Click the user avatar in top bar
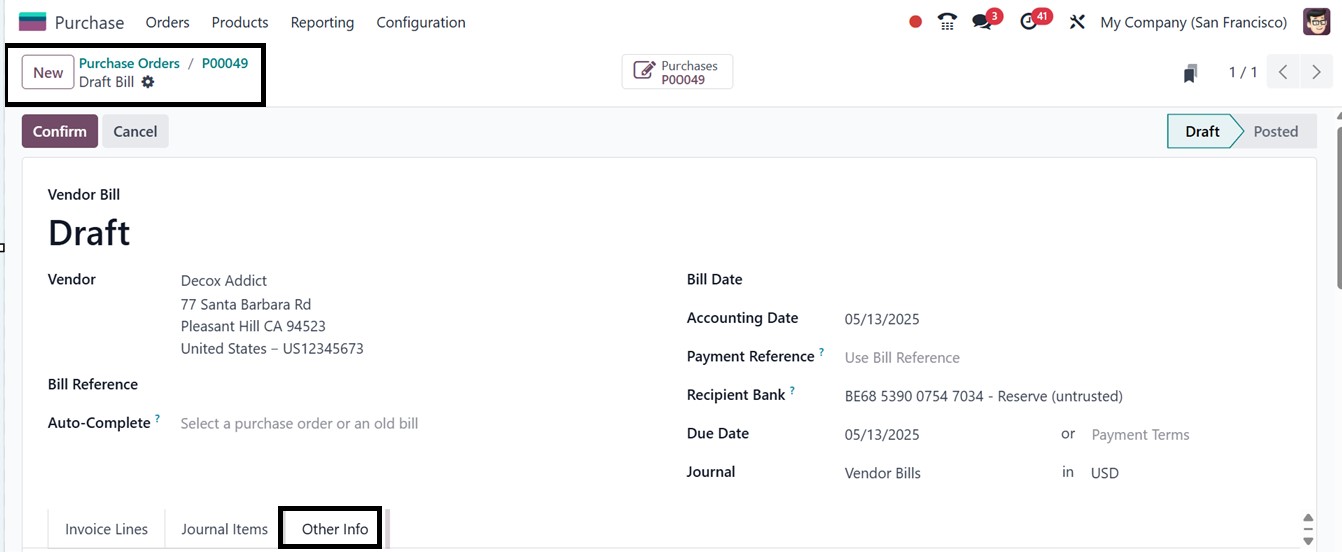Viewport: 1342px width, 552px height. click(x=1316, y=22)
